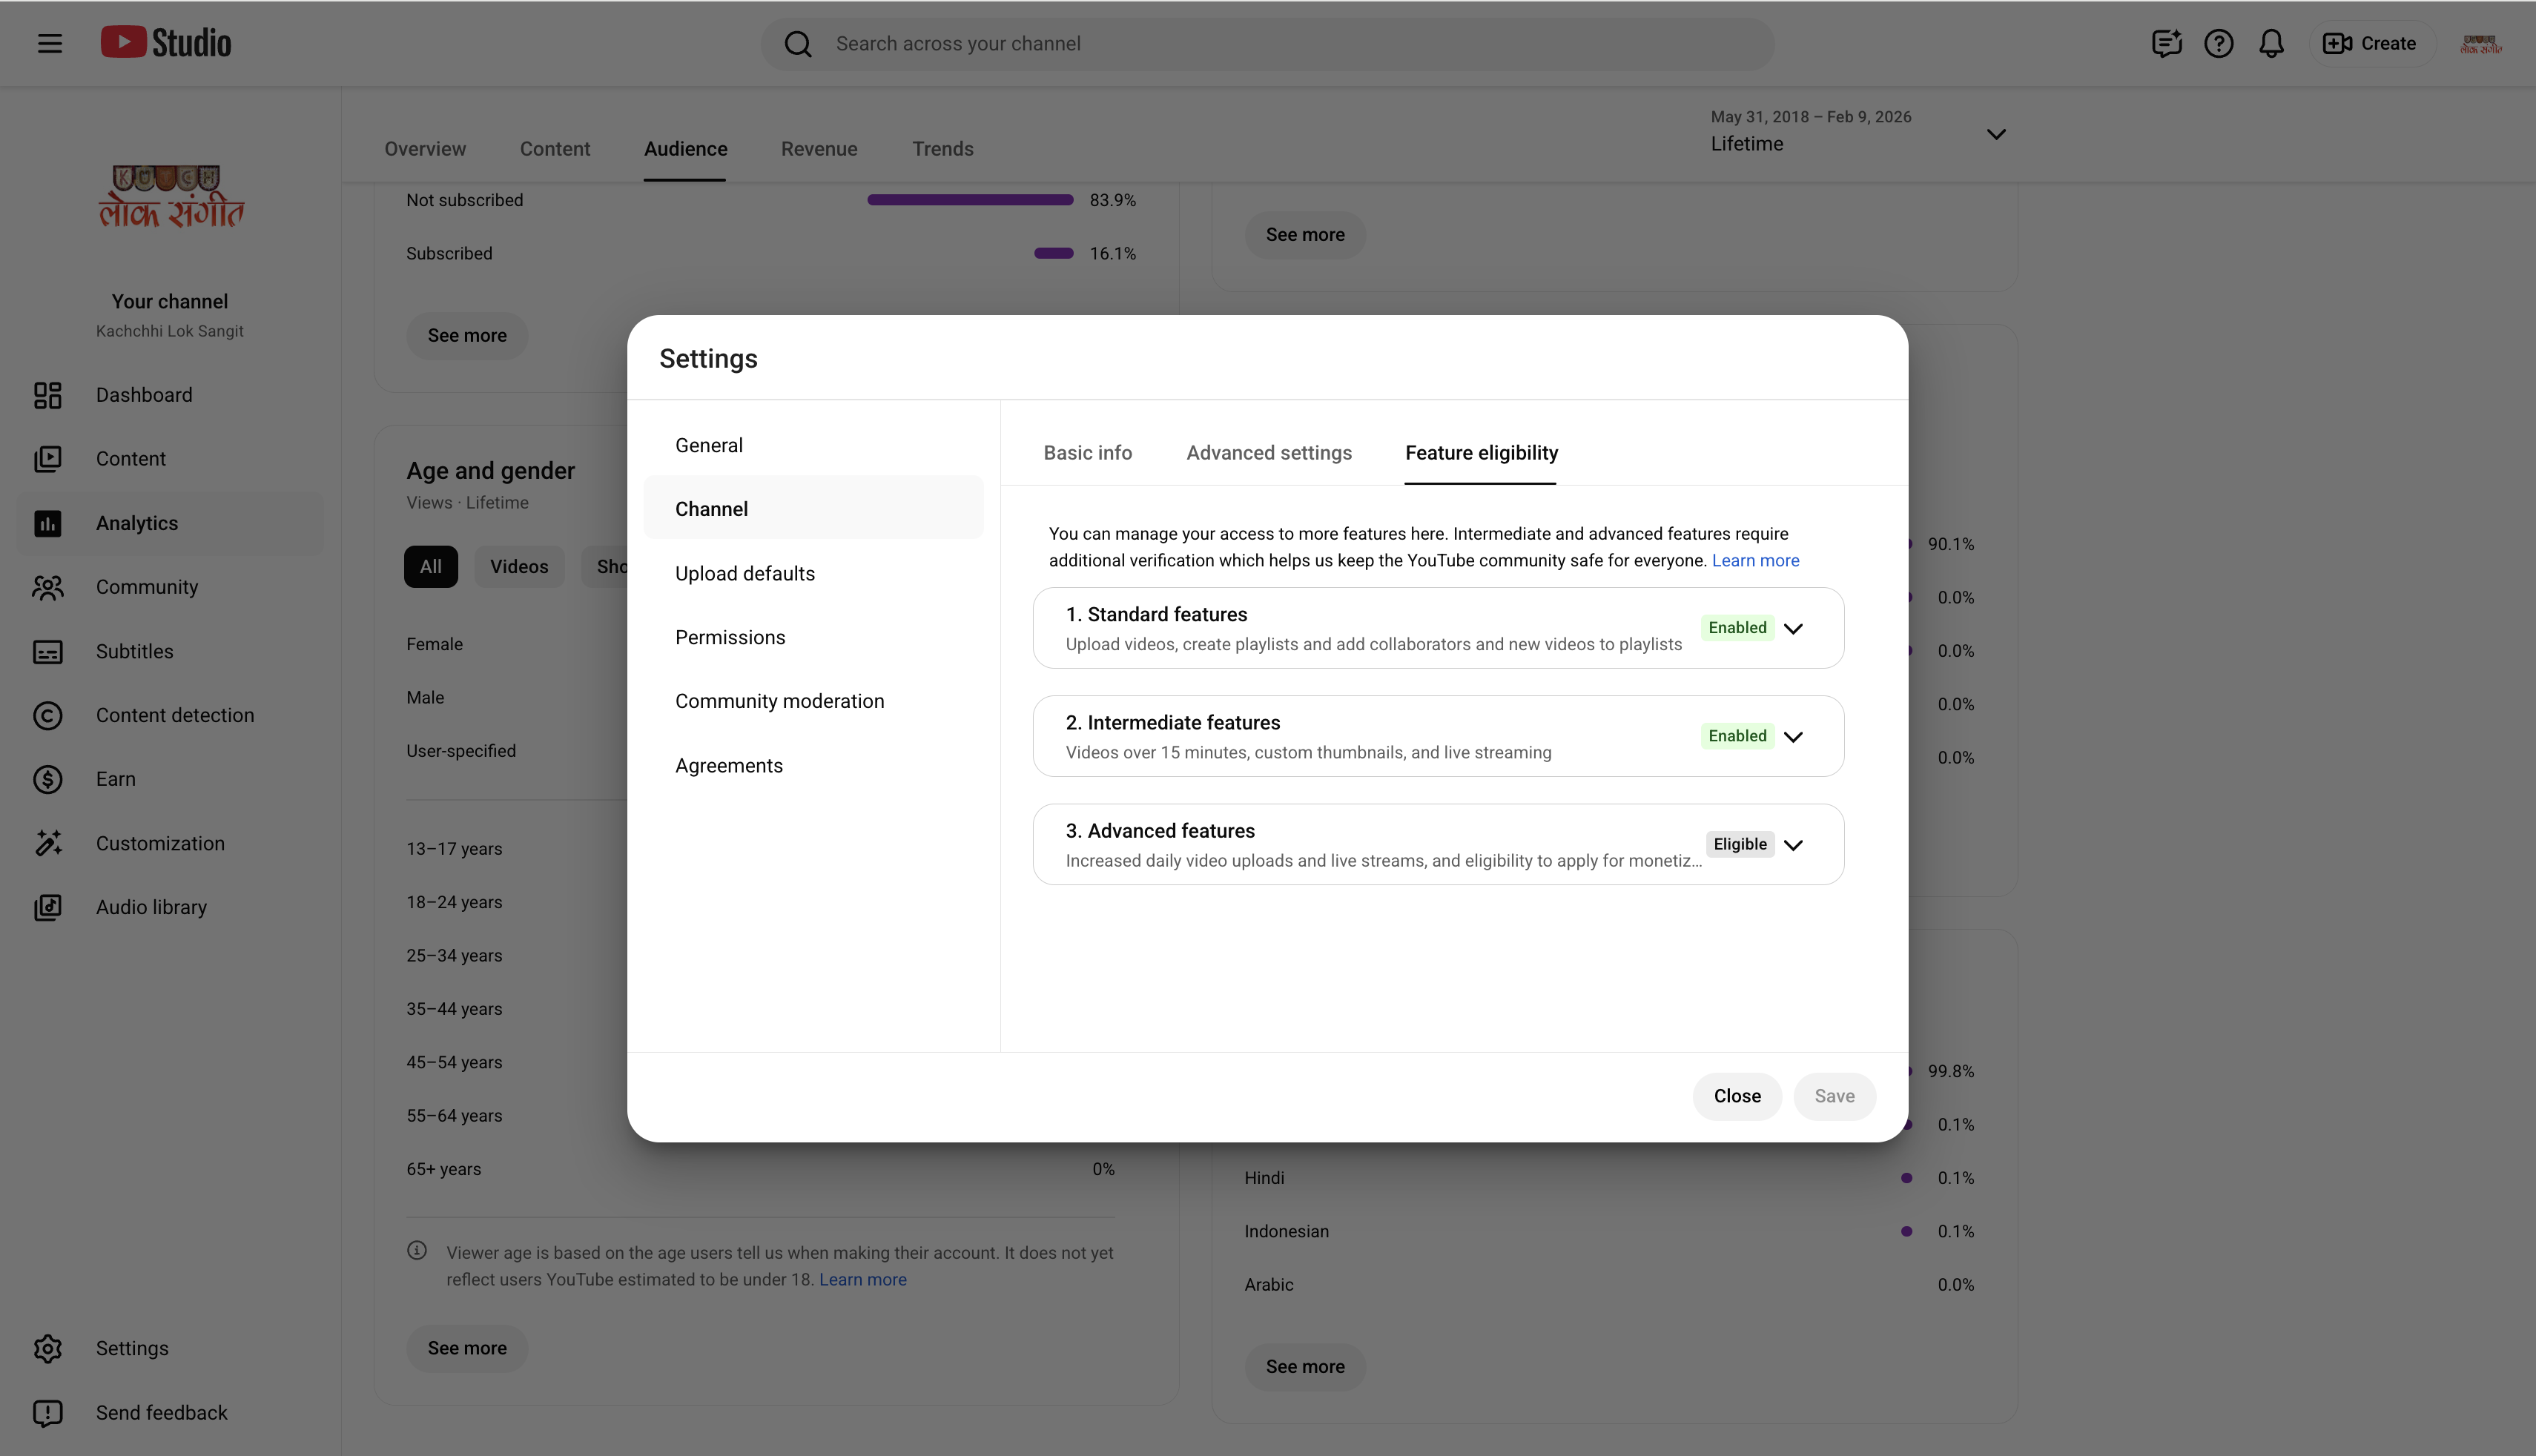Screen dimensions: 2536x1456
Task: Click the 65+ years row
Action: pyautogui.click(x=760, y=1169)
